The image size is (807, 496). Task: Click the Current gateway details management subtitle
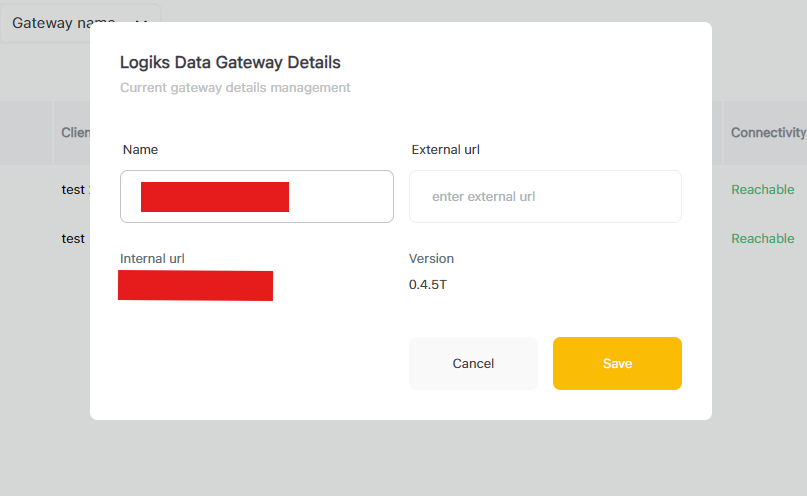(235, 87)
